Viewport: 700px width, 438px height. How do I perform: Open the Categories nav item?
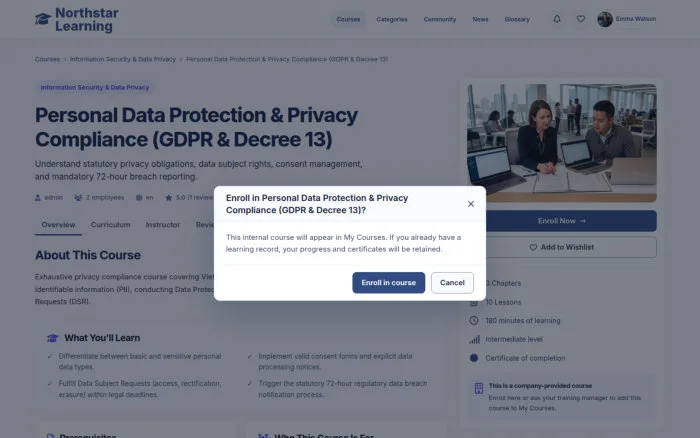(392, 19)
